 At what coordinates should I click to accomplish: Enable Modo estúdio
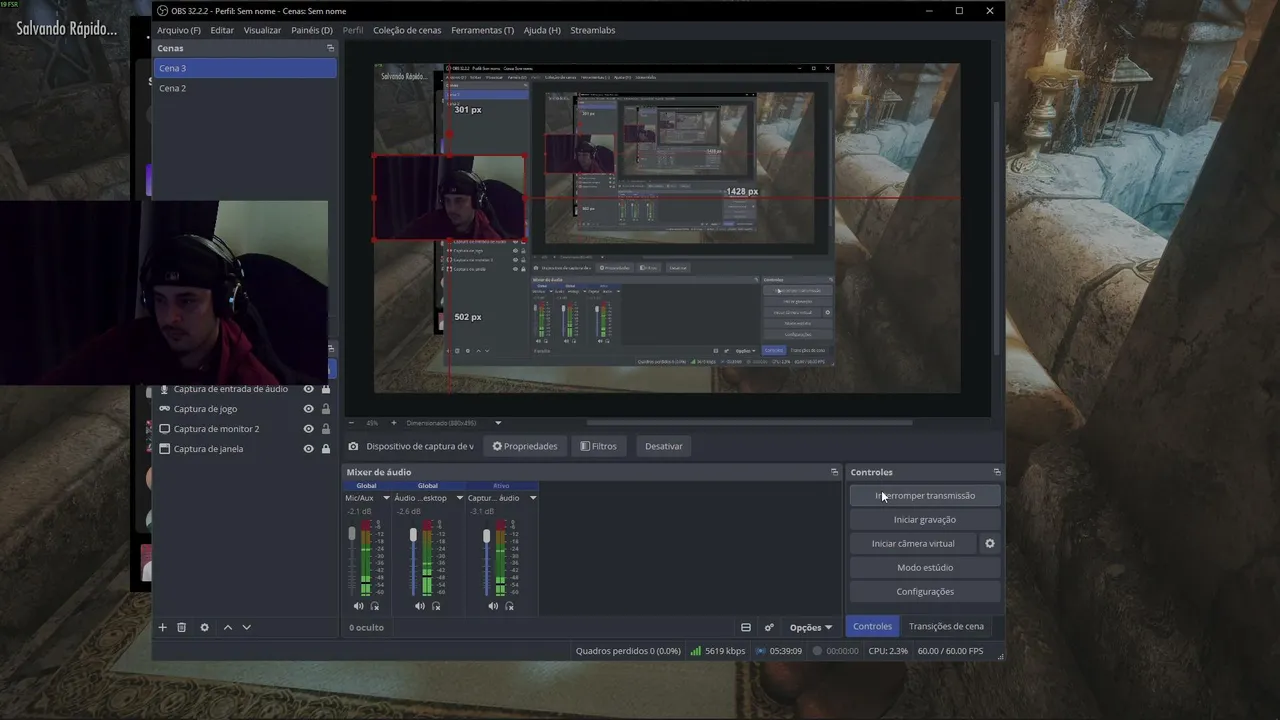point(925,567)
